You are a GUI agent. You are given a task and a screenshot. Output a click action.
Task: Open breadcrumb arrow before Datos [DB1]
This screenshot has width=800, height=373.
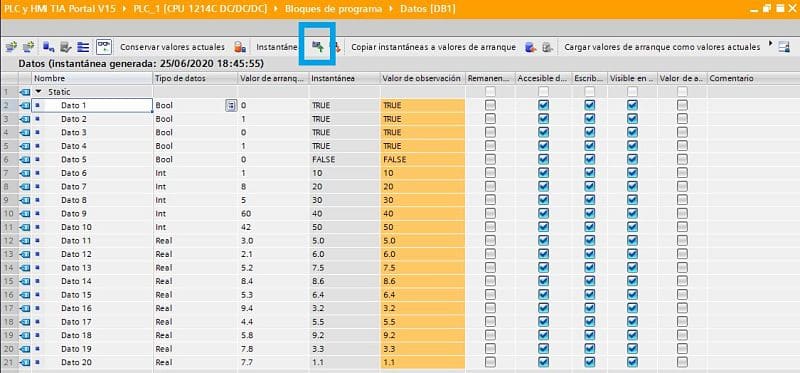[x=391, y=9]
